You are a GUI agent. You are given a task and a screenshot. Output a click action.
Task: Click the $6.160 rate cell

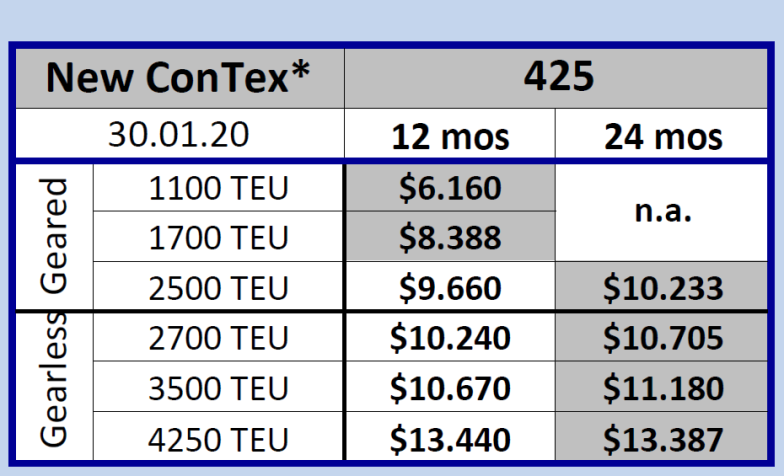[450, 187]
